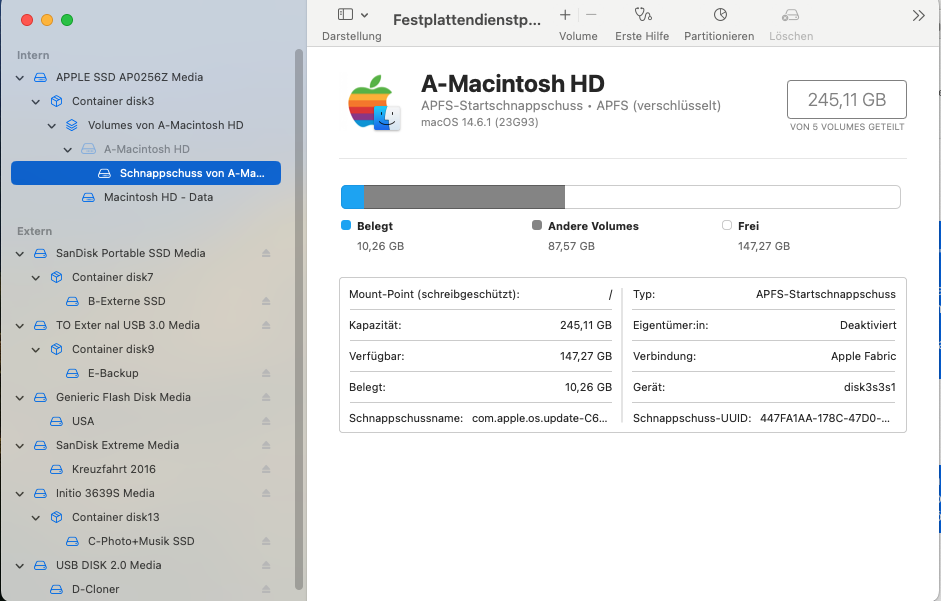This screenshot has height=601, width=941.
Task: Click the minus icon to remove Volume
Action: pos(591,15)
